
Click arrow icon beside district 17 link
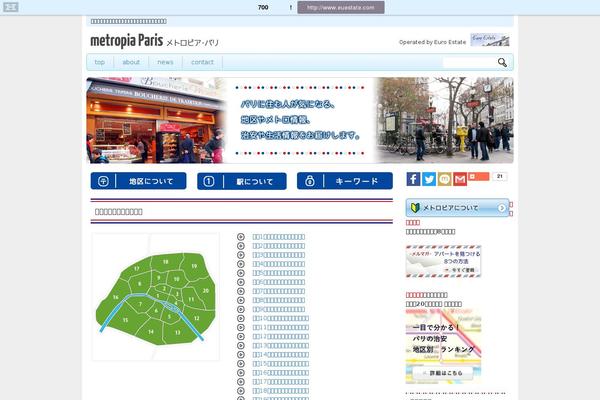pyautogui.click(x=241, y=382)
